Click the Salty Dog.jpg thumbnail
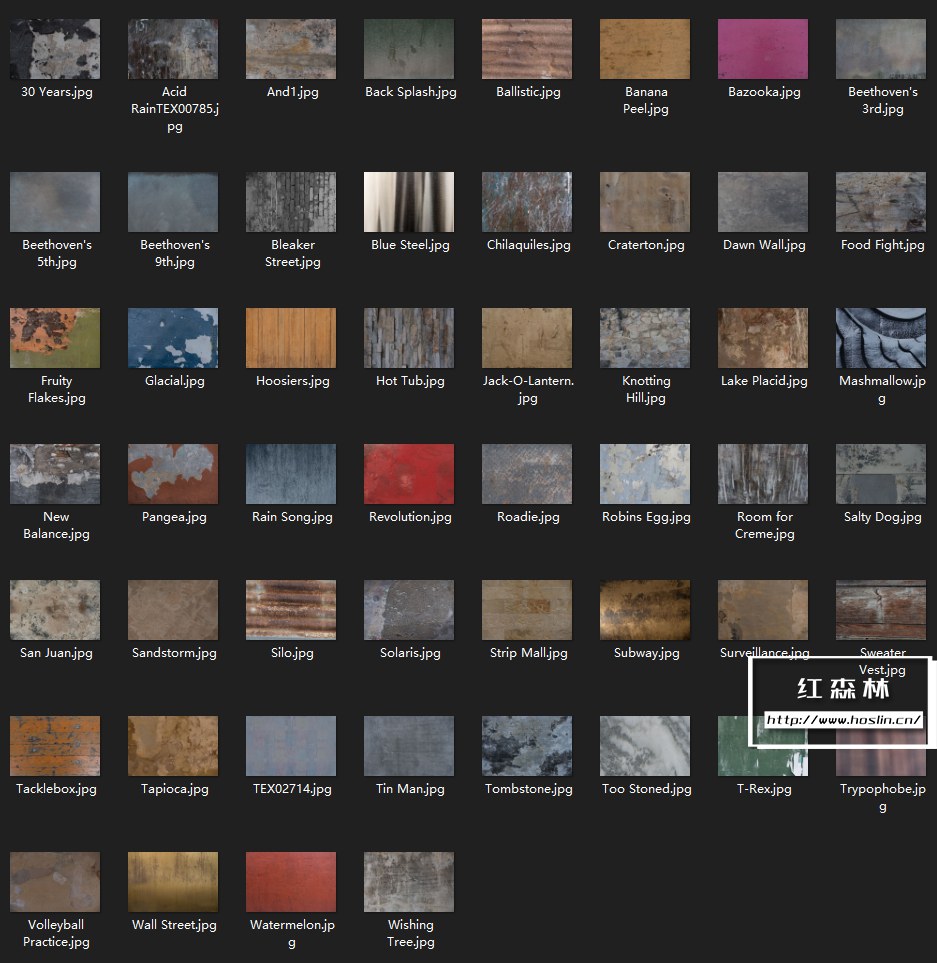The height and width of the screenshot is (963, 937). 881,474
